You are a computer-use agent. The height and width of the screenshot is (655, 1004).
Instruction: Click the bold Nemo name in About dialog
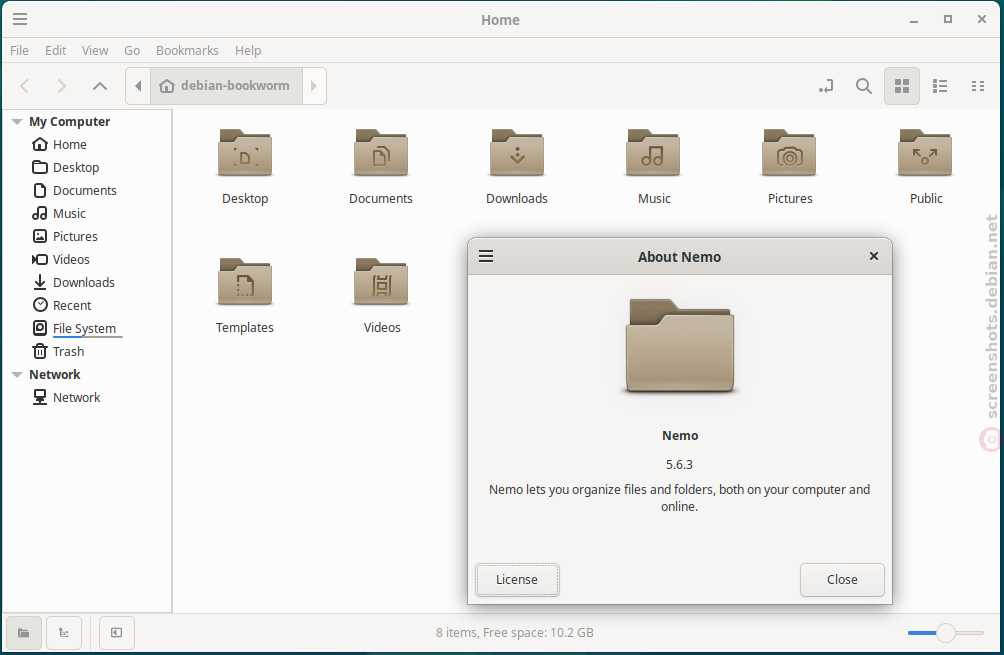[x=680, y=436]
